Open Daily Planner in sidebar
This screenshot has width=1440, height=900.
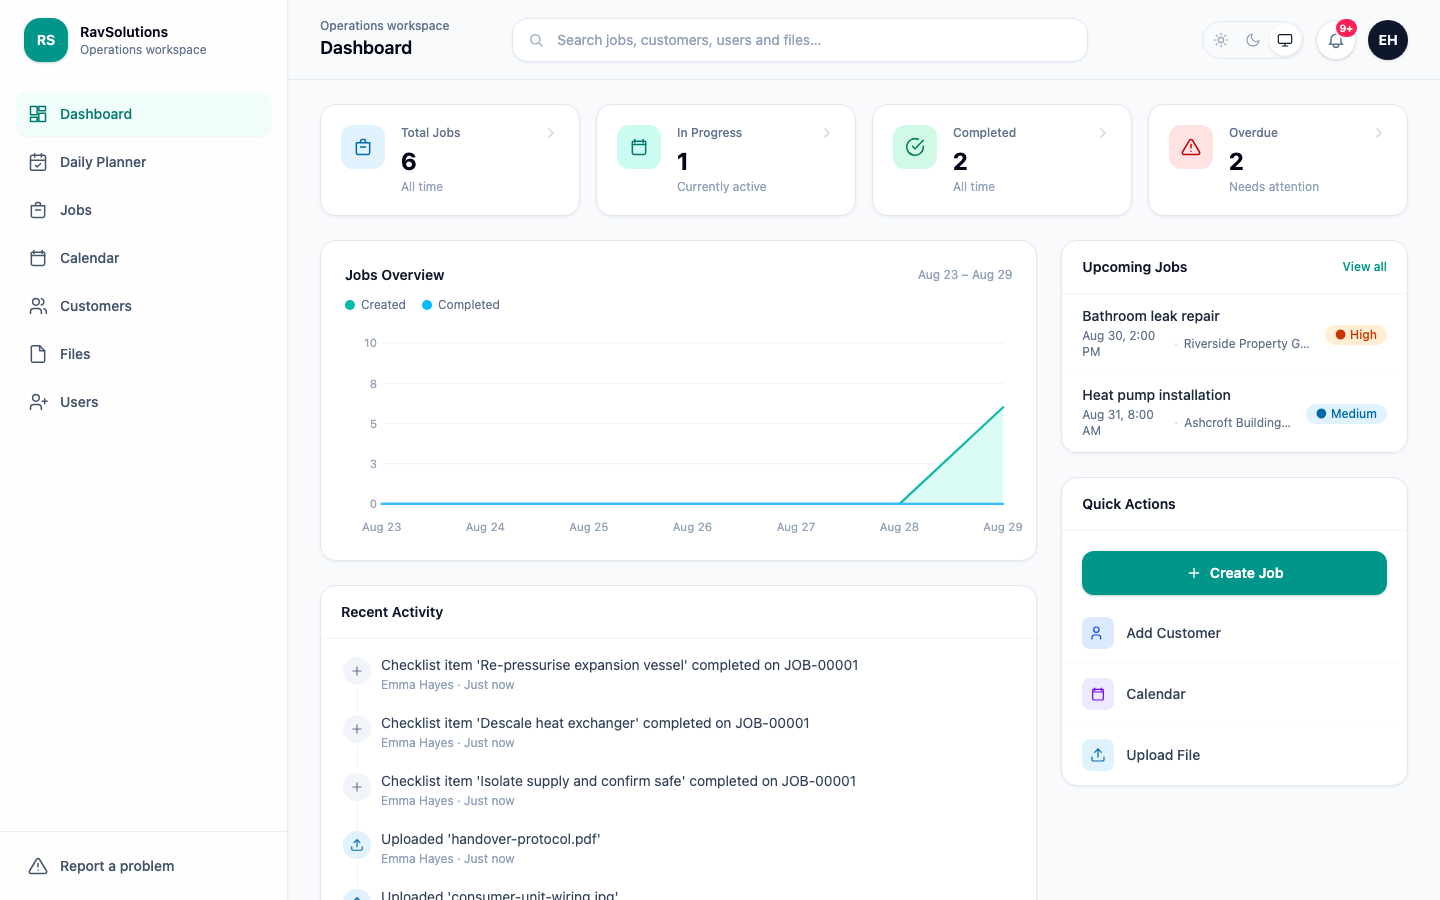click(144, 162)
